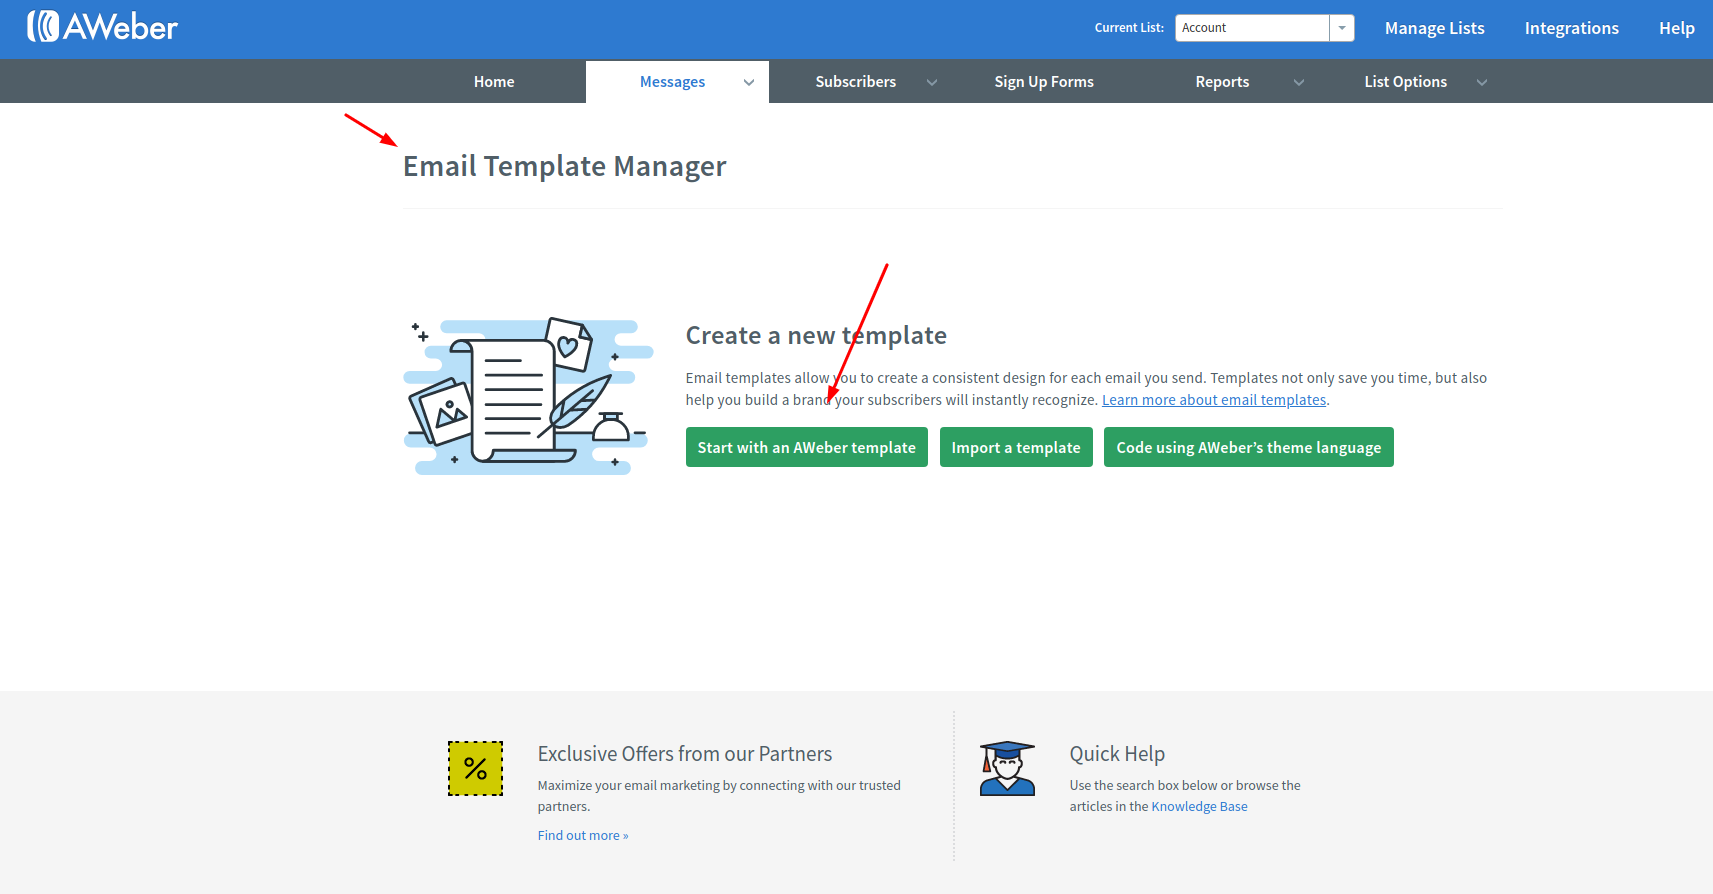Image resolution: width=1713 pixels, height=894 pixels.
Task: Switch to the Home tab
Action: (494, 82)
